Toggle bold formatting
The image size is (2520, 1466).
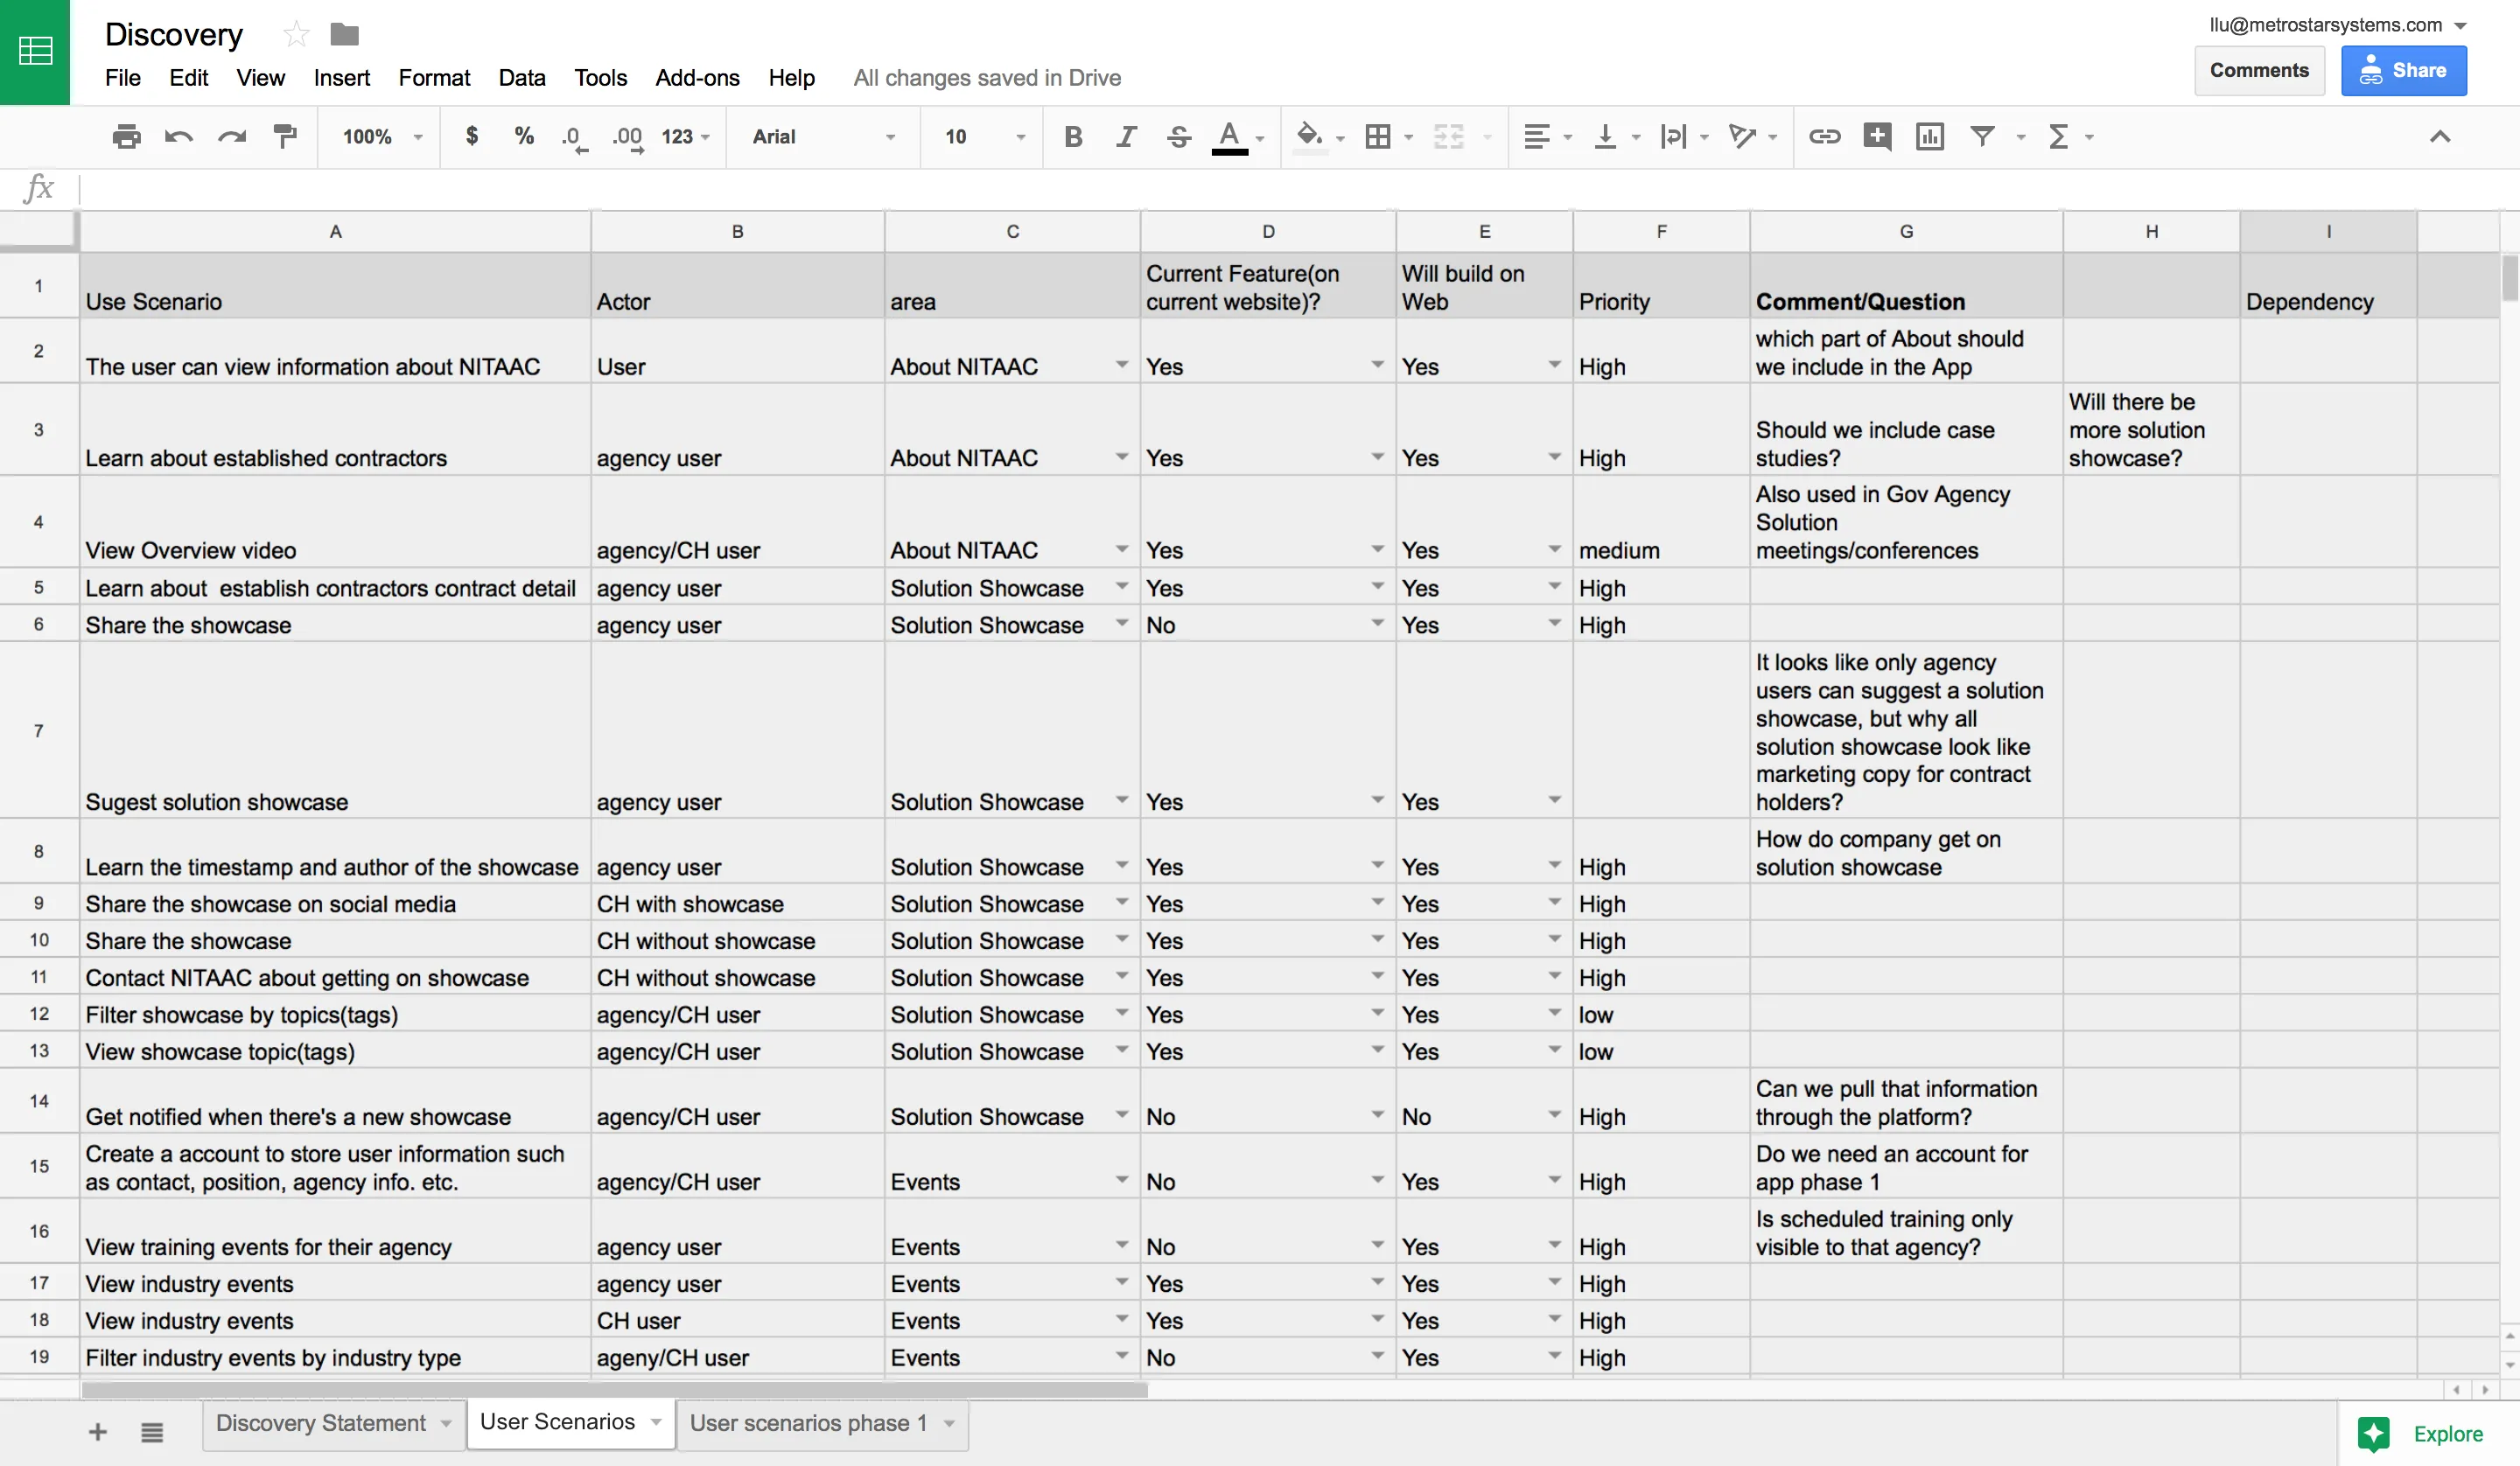point(1073,137)
